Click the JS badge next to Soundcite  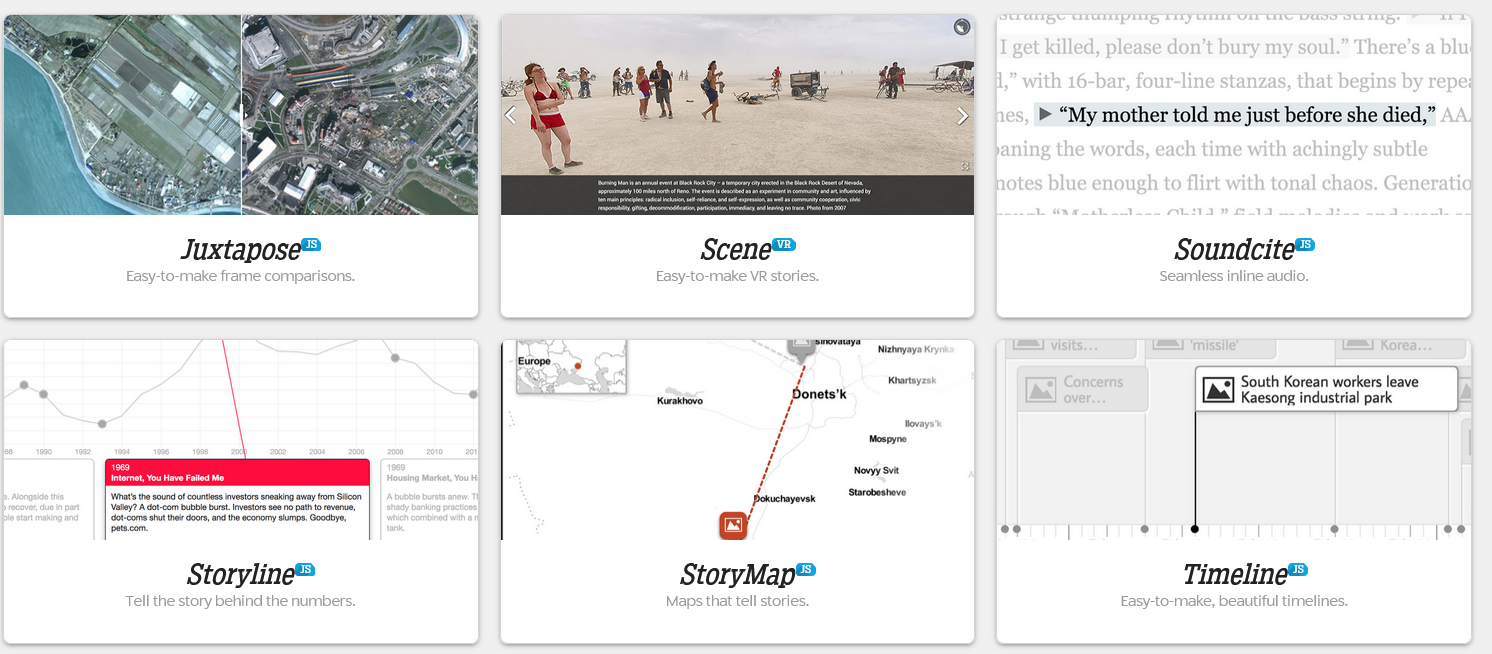[1304, 245]
